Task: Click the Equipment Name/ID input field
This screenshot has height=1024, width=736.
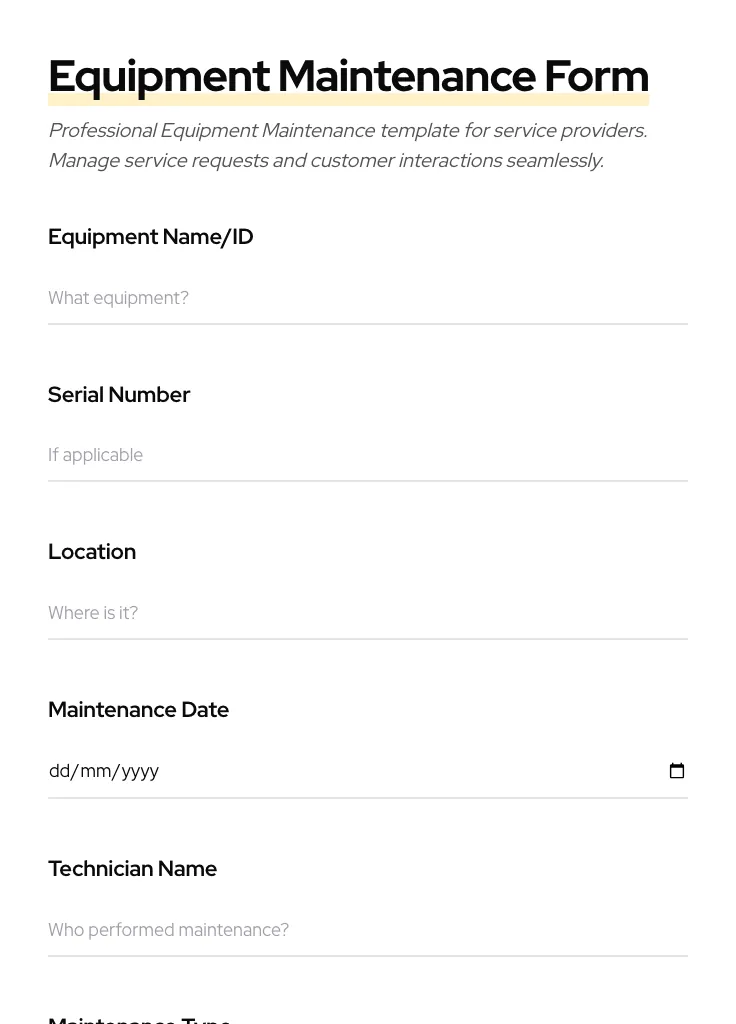Action: pyautogui.click(x=367, y=298)
